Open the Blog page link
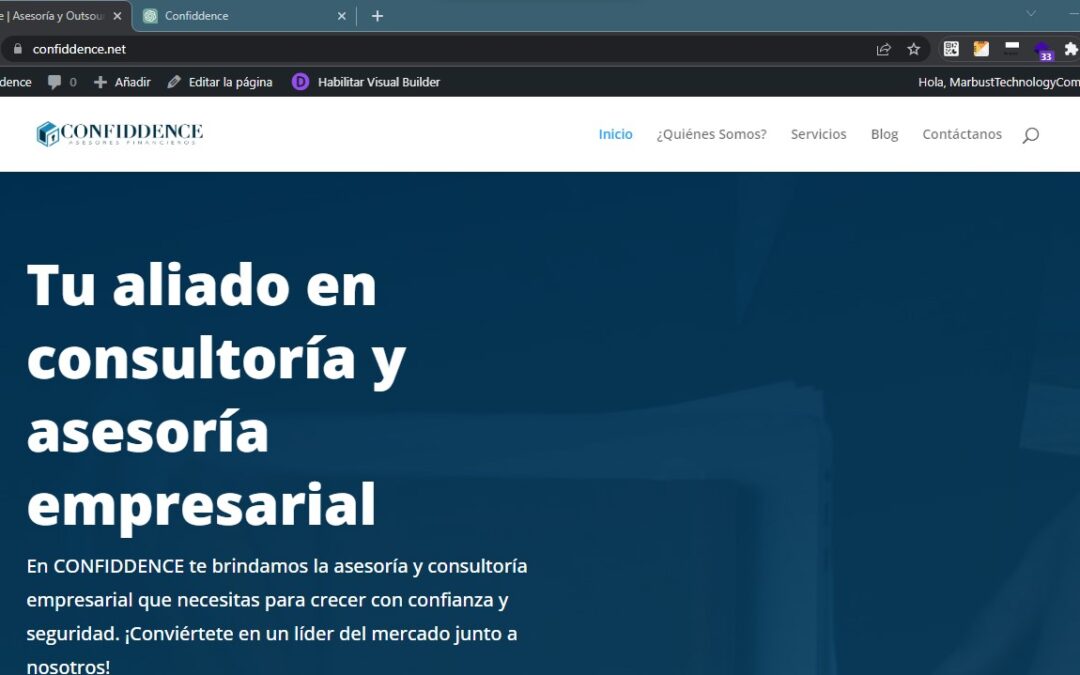Screen dimensions: 1080x675 [x=884, y=134]
